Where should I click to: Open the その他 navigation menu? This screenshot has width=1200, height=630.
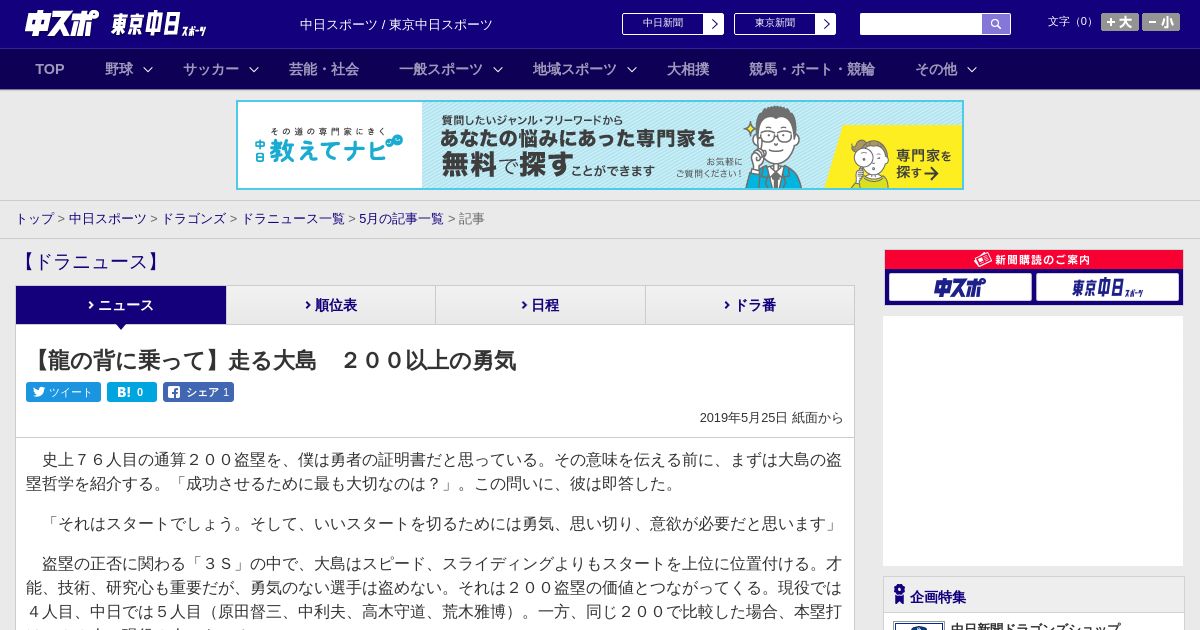coord(936,69)
